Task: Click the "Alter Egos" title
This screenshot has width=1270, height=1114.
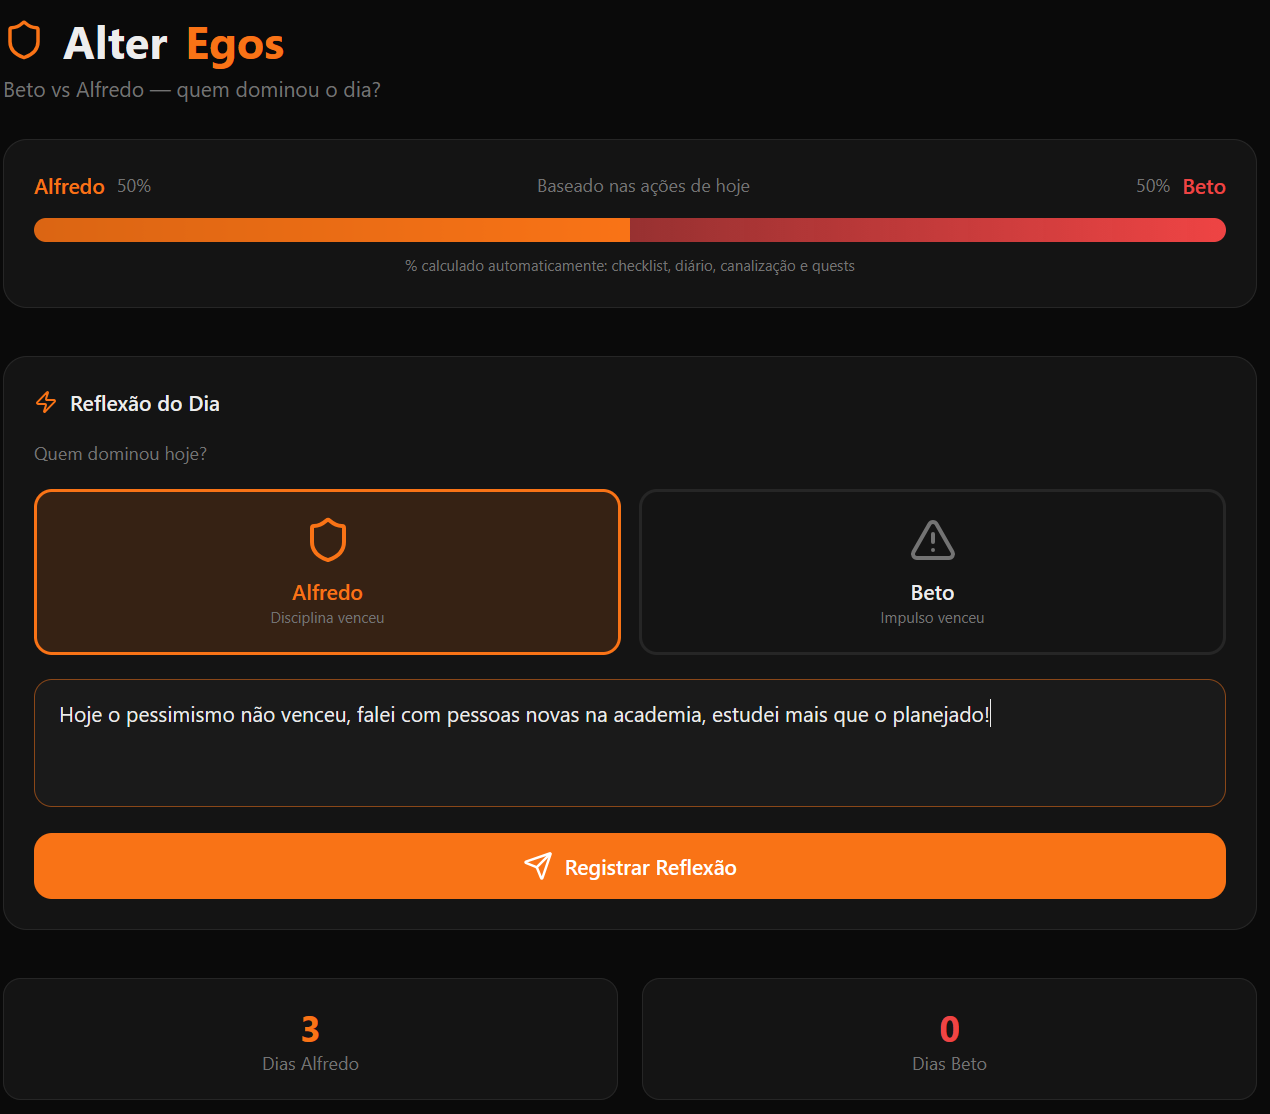Action: [x=174, y=44]
